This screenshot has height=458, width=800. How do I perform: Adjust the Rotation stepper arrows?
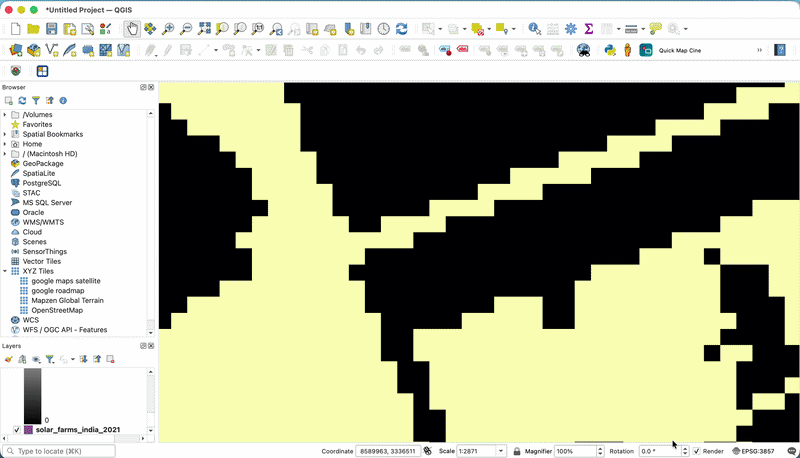coord(685,451)
